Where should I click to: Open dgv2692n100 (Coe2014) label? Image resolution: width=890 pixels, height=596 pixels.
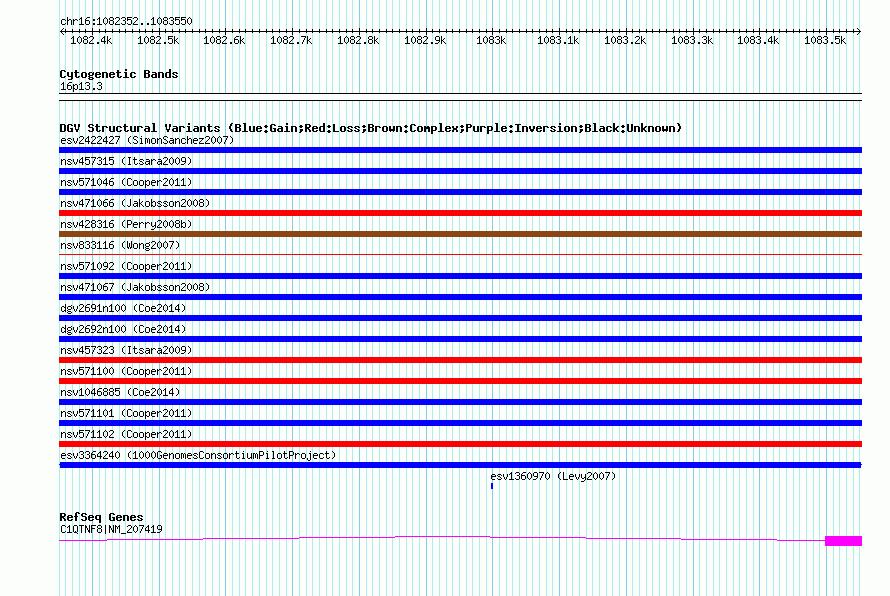coord(123,329)
